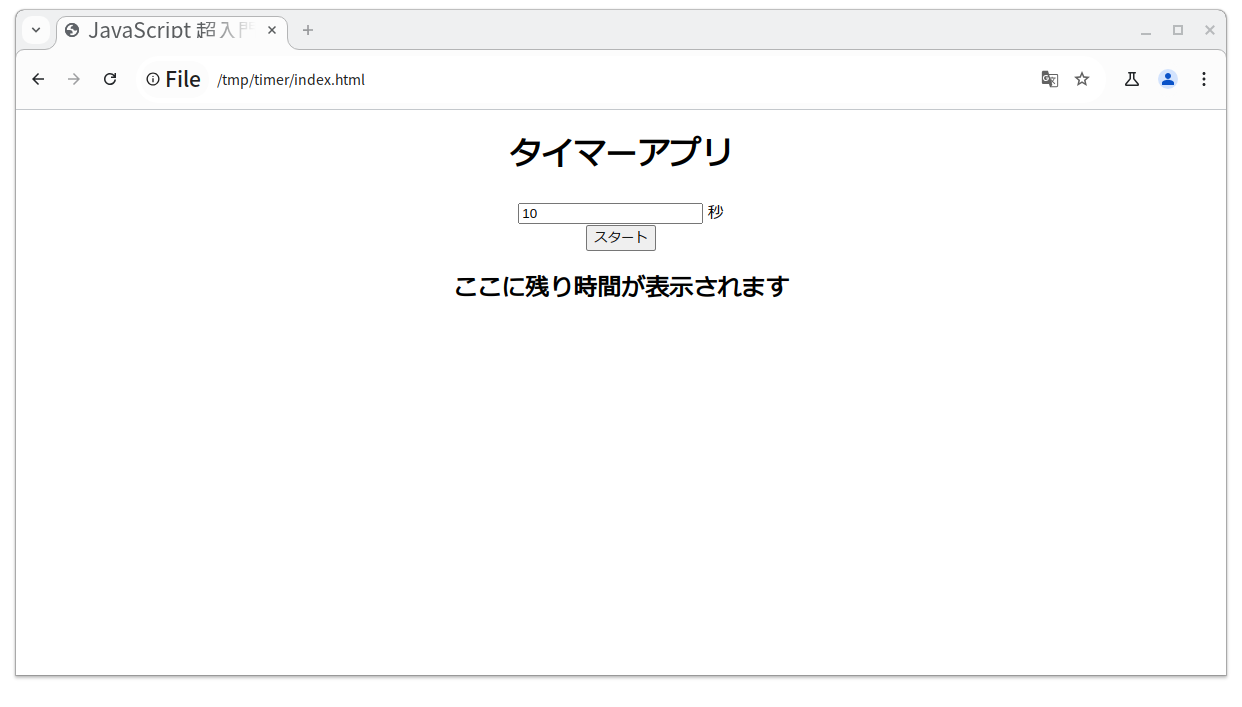Toggle the bookmark star for this page
The width and height of the screenshot is (1242, 707).
tap(1082, 78)
